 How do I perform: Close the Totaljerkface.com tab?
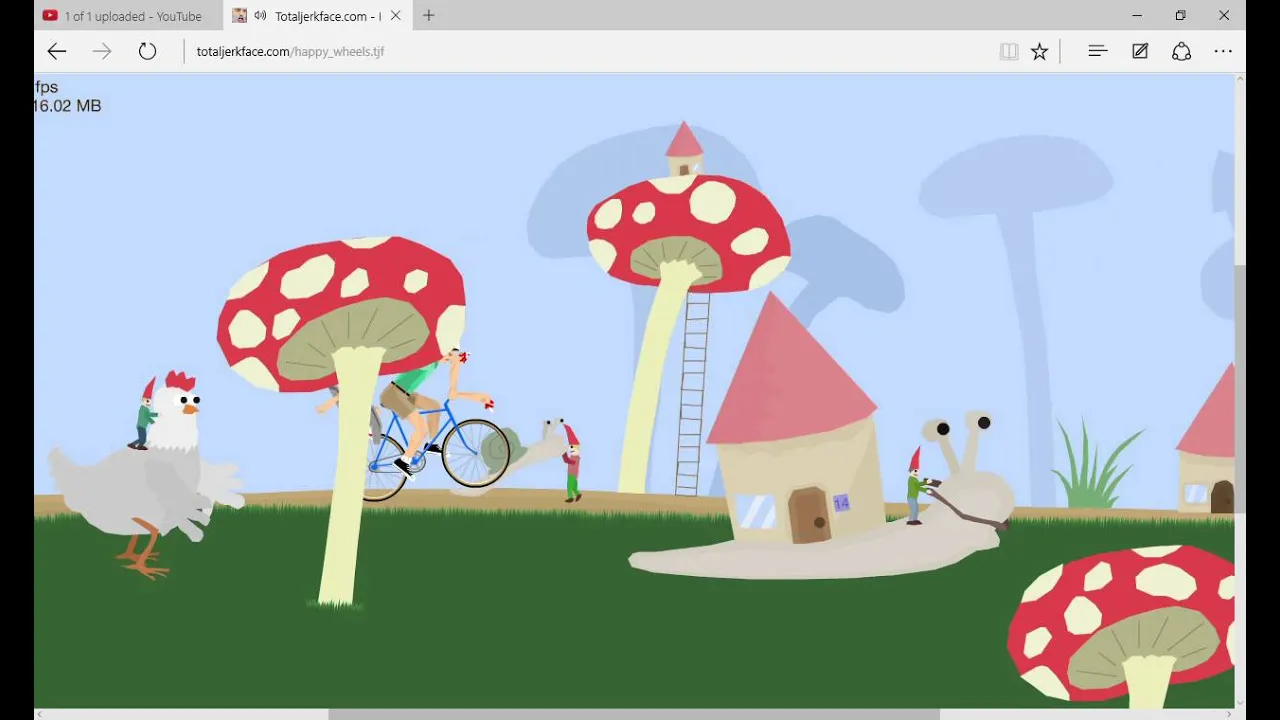point(396,16)
